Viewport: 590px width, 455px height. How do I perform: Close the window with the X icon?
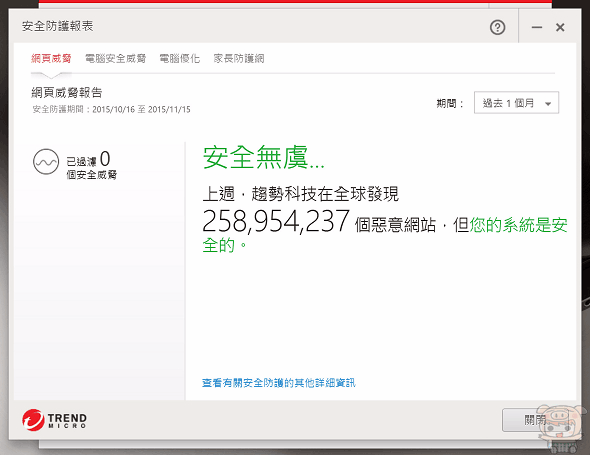click(560, 27)
